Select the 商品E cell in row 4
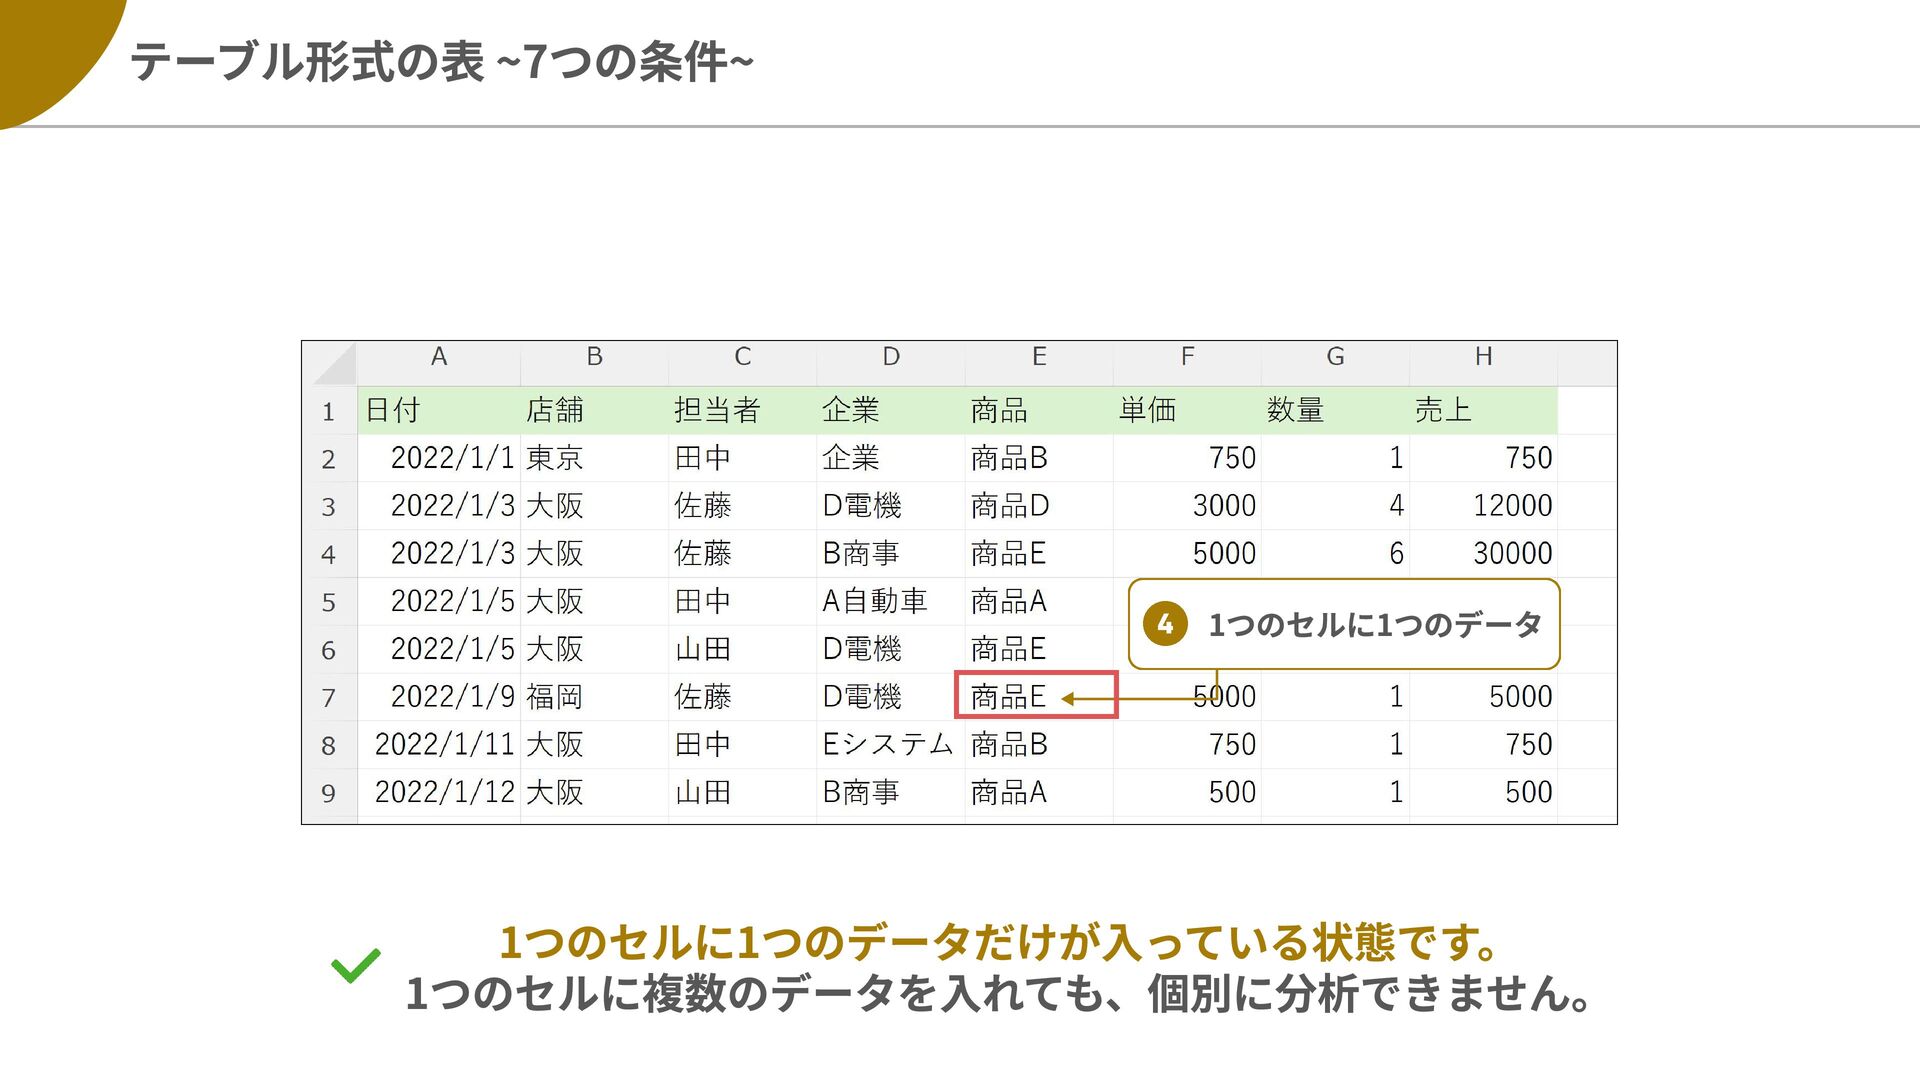This screenshot has width=1920, height=1080. click(1039, 554)
